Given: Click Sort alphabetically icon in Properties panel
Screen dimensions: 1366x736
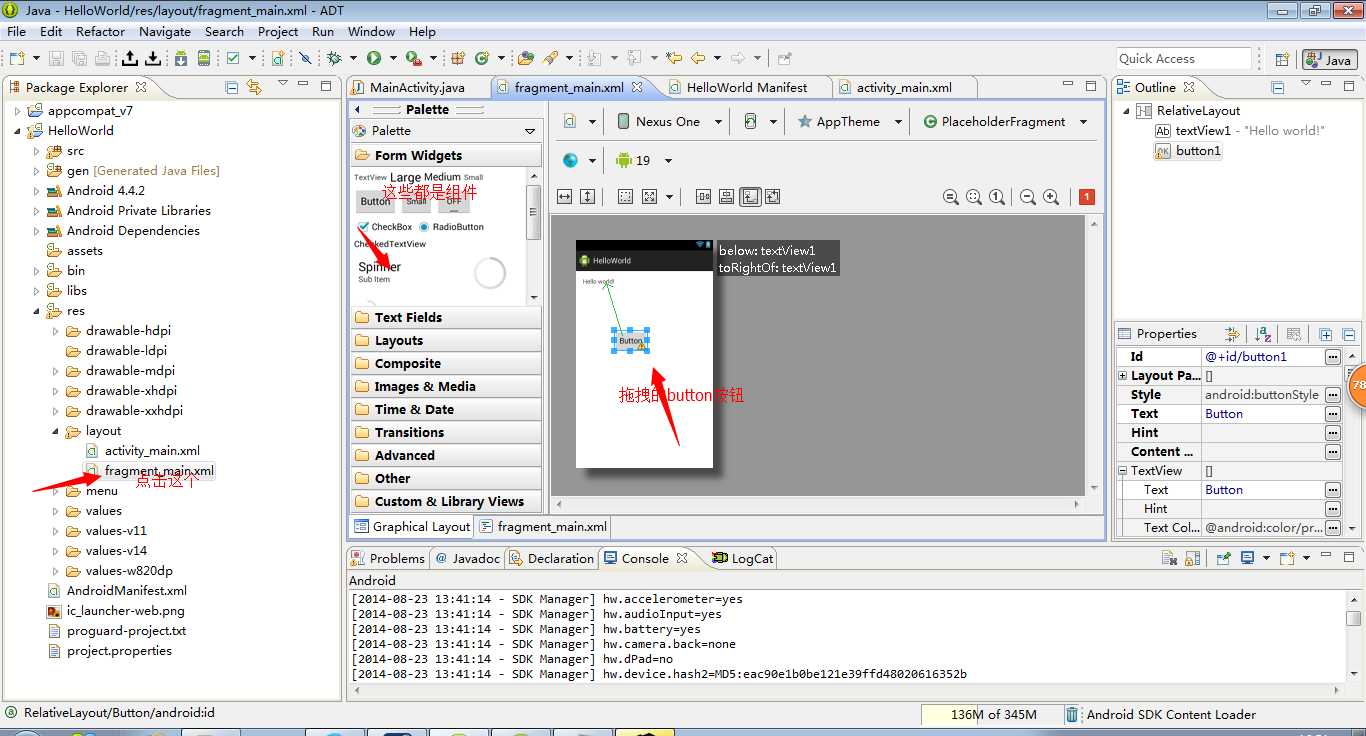Looking at the screenshot, I should pos(1263,334).
